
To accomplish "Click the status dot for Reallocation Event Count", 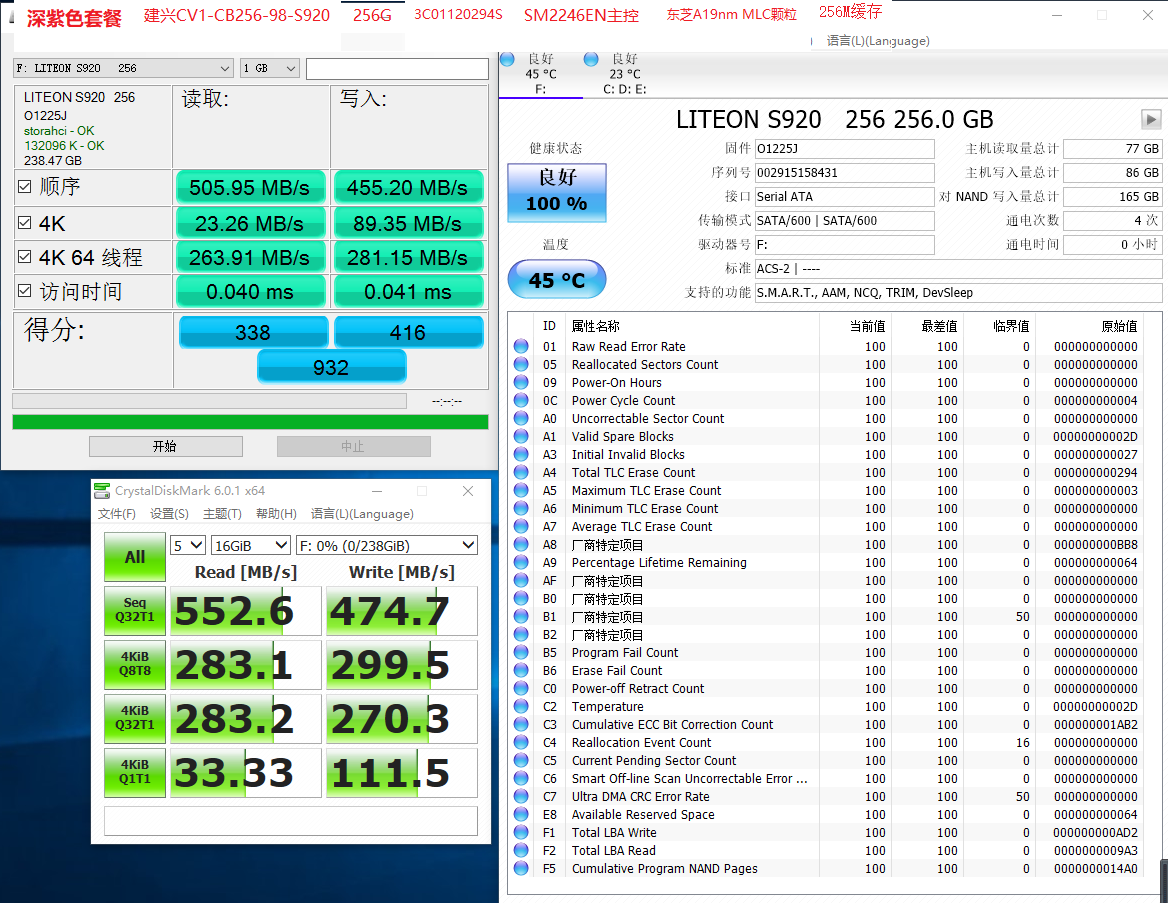I will 521,743.
